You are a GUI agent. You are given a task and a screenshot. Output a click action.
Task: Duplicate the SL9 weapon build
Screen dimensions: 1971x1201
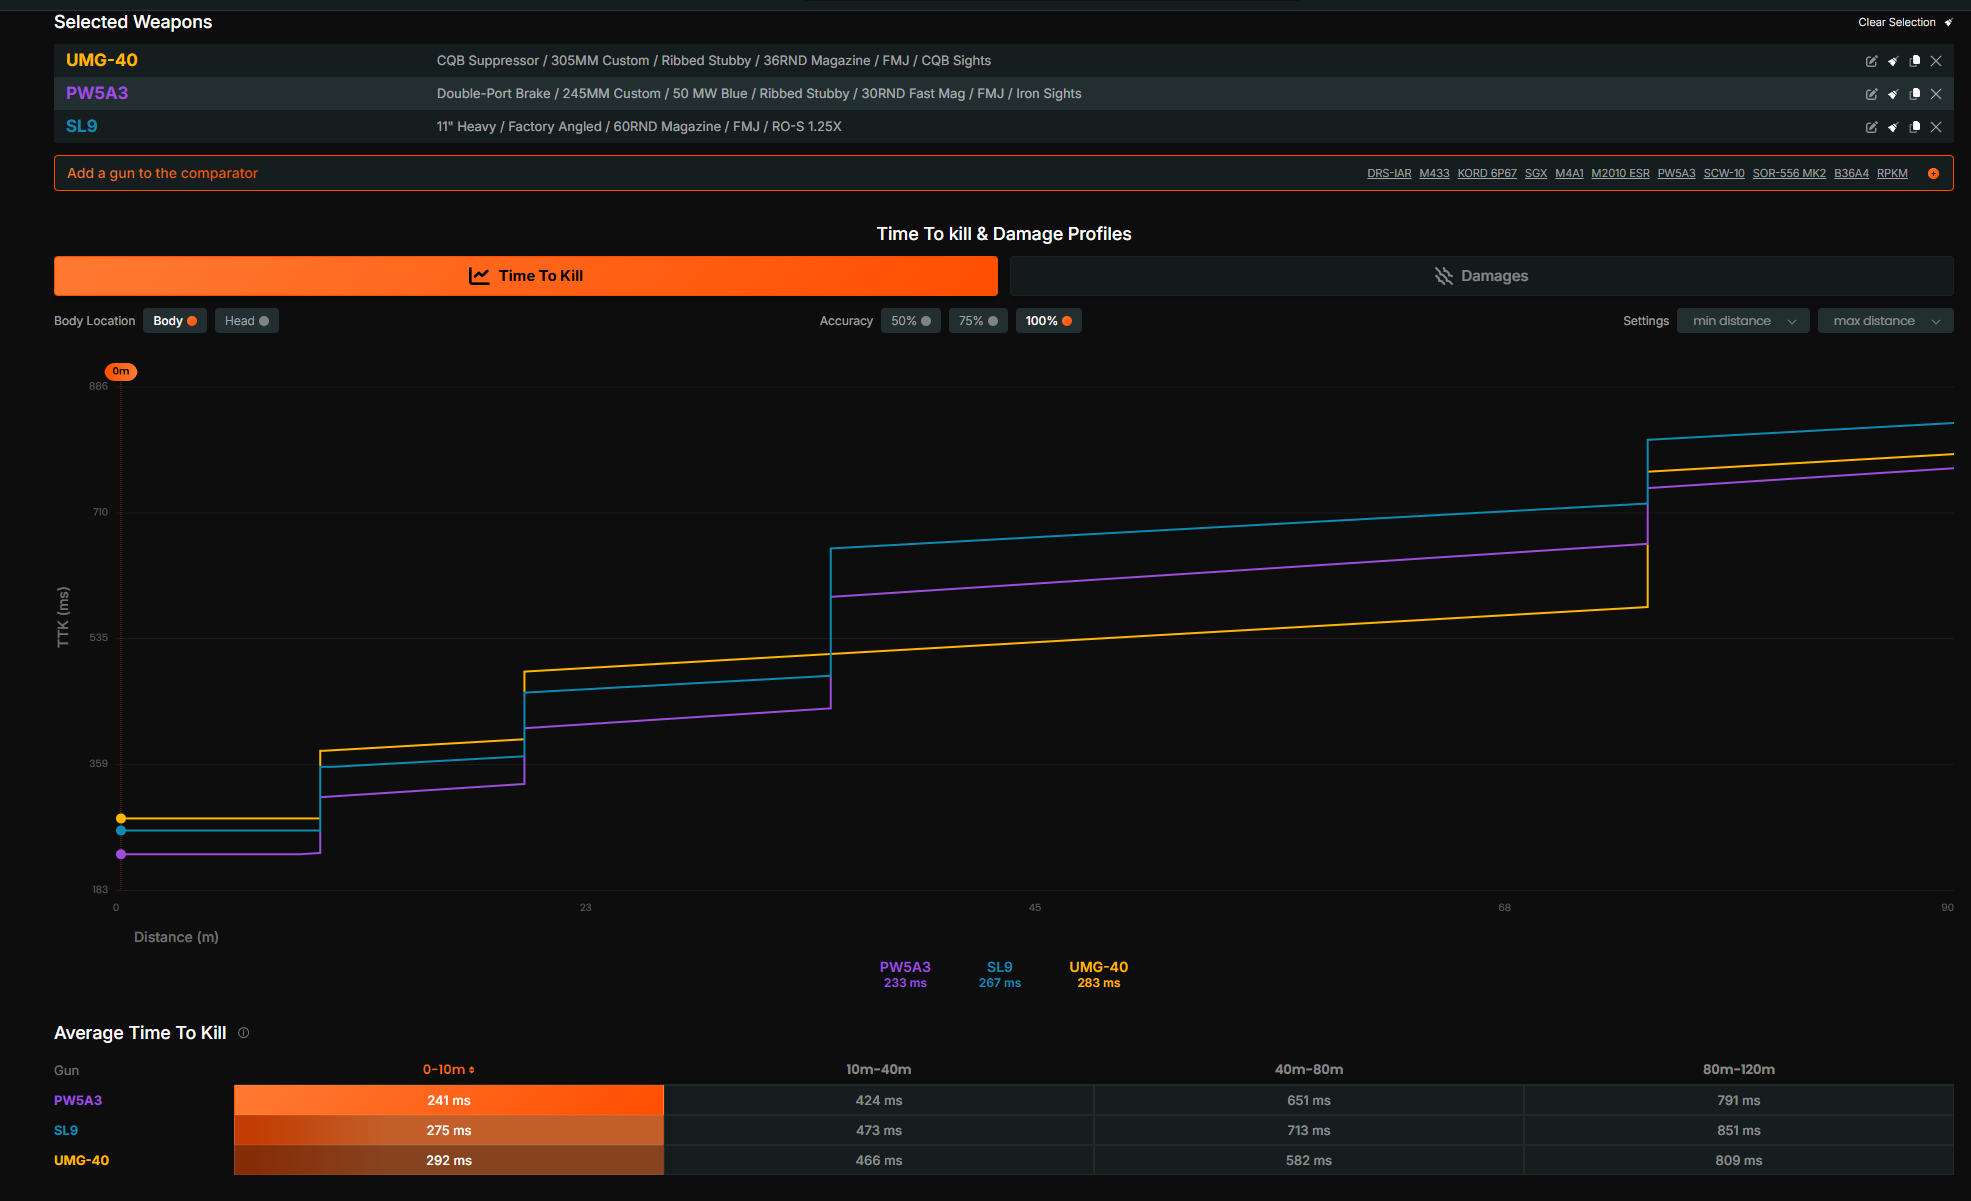point(1915,127)
